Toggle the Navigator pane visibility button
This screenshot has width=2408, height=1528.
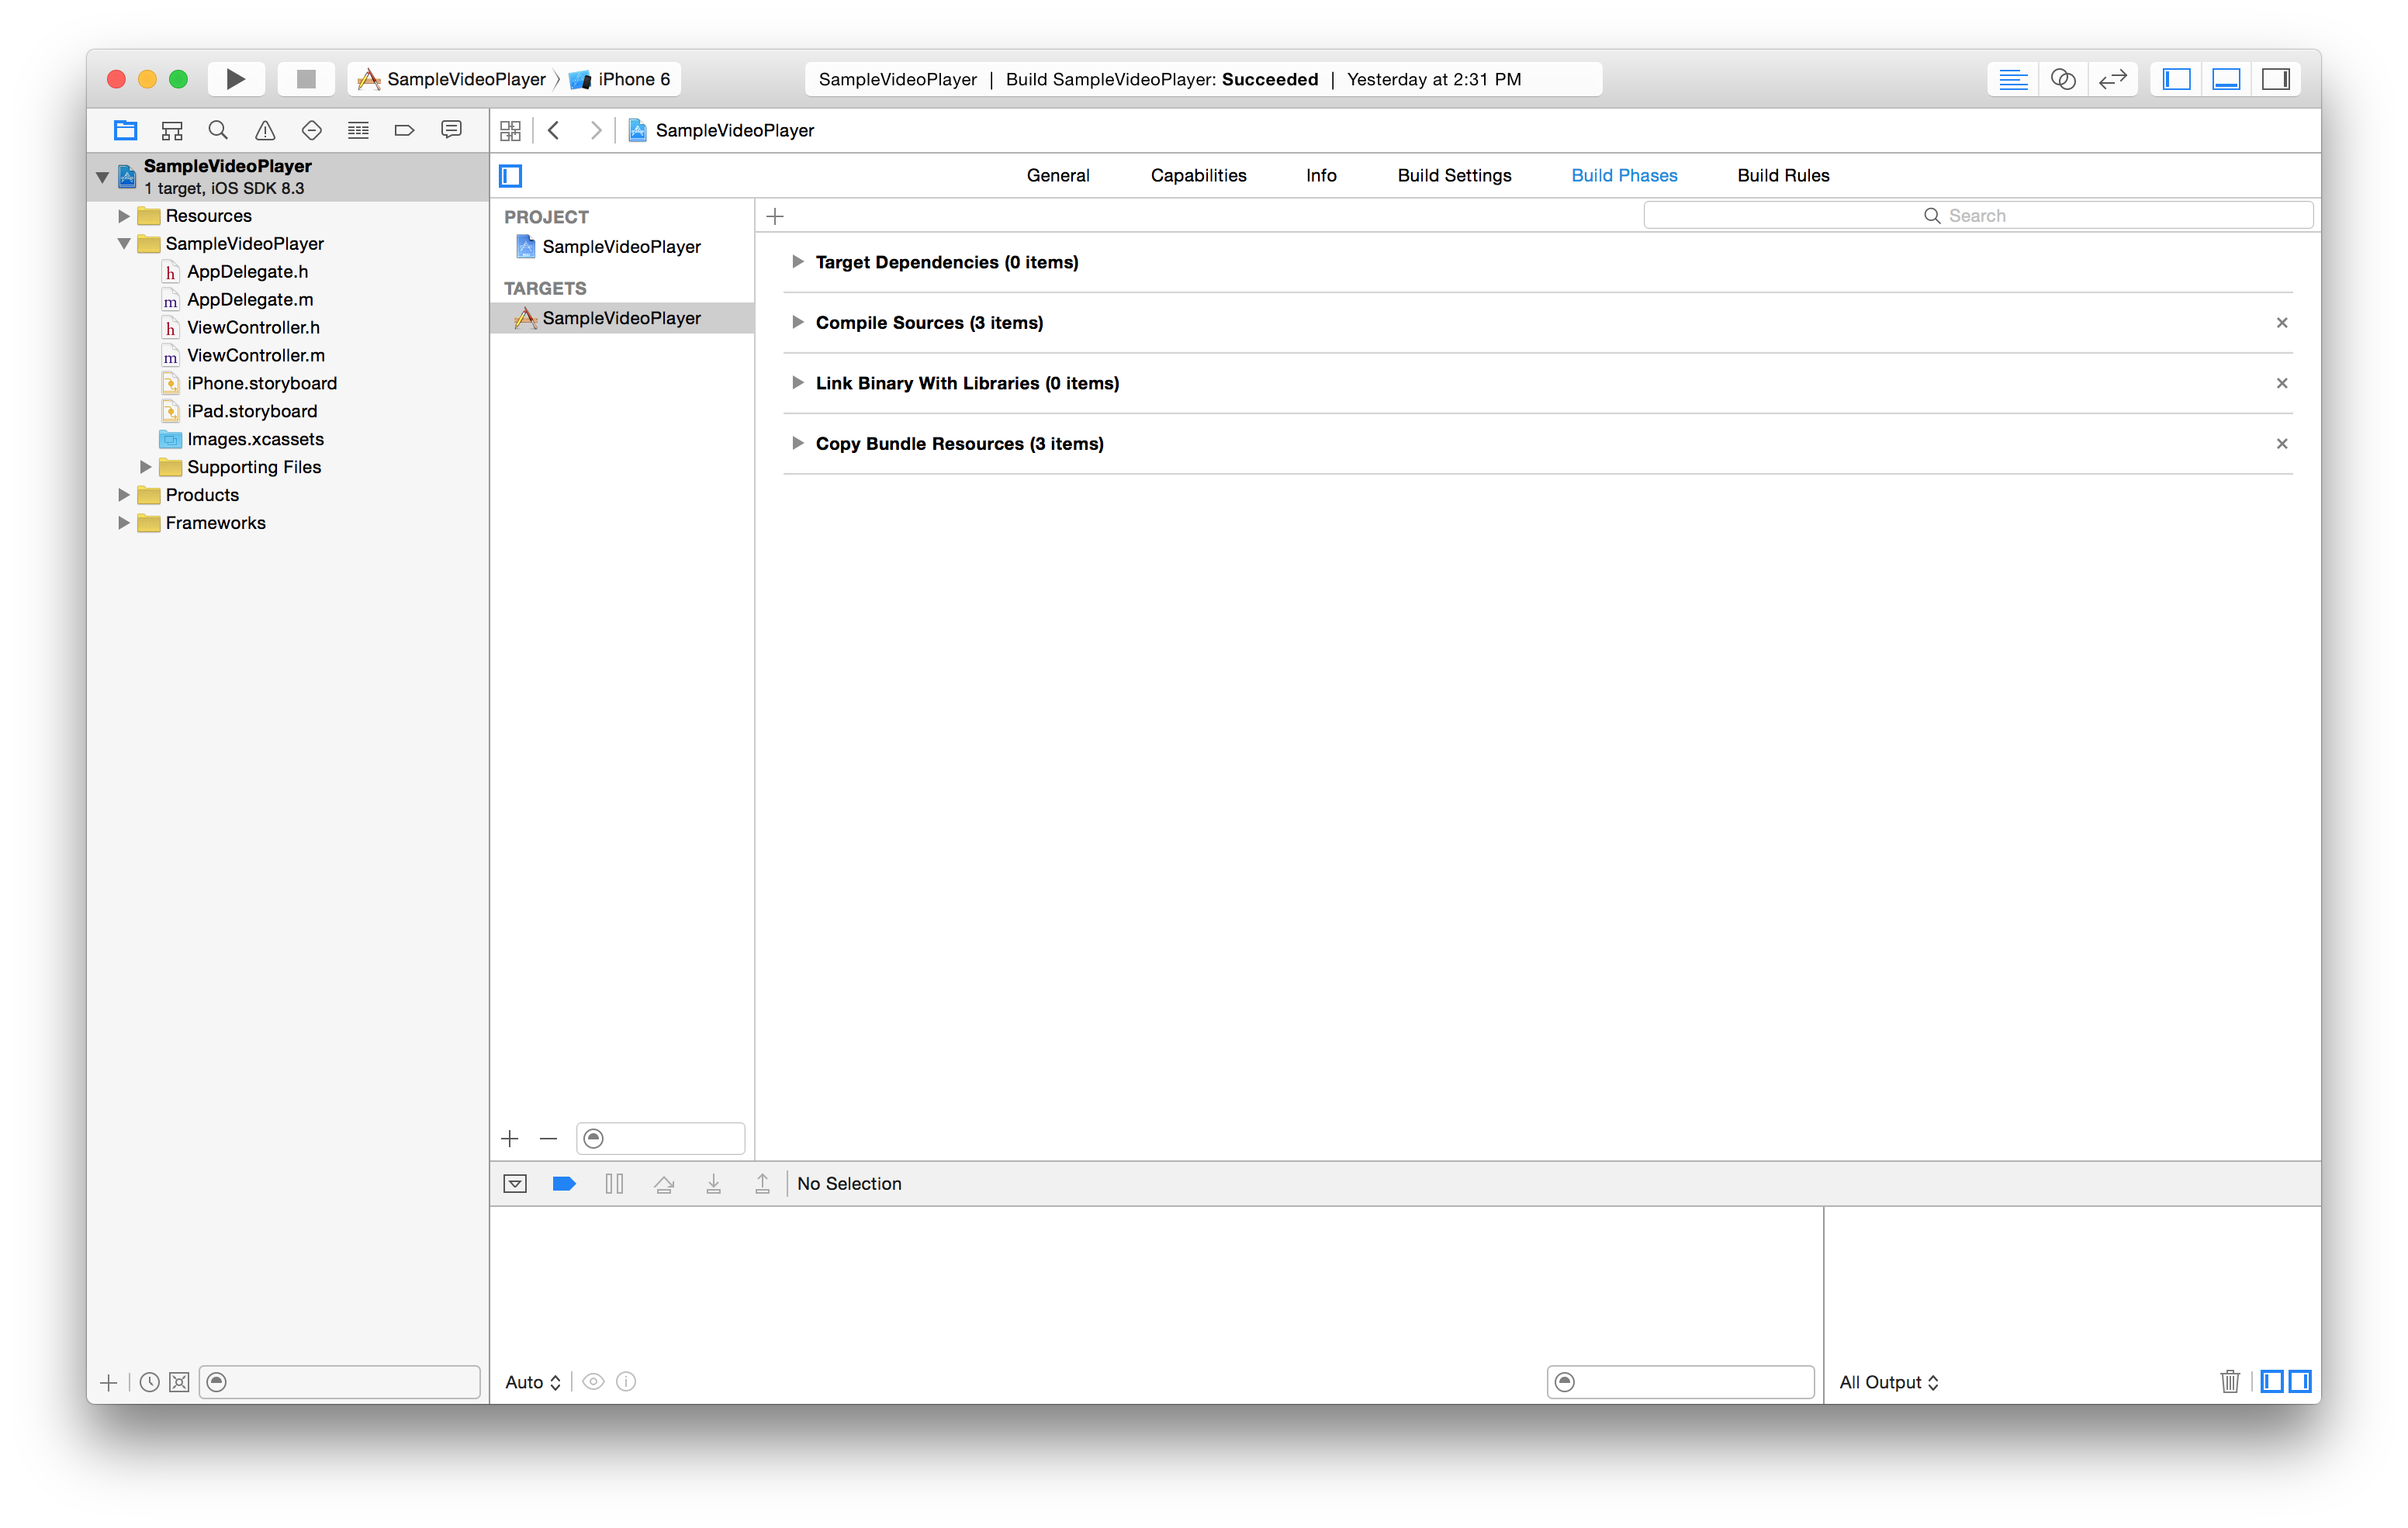[2176, 79]
